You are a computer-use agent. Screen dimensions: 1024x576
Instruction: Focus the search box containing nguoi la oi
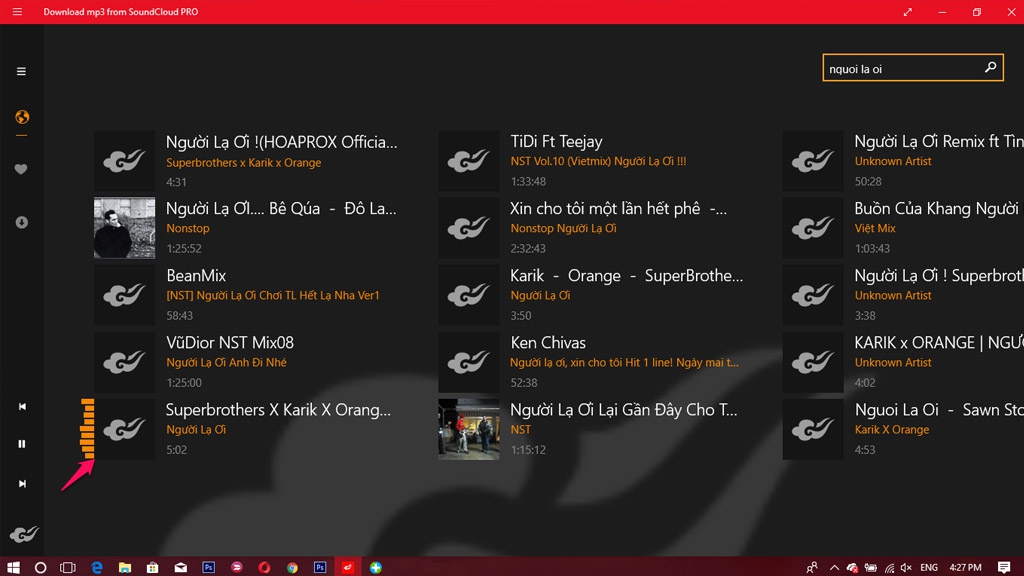tap(913, 68)
